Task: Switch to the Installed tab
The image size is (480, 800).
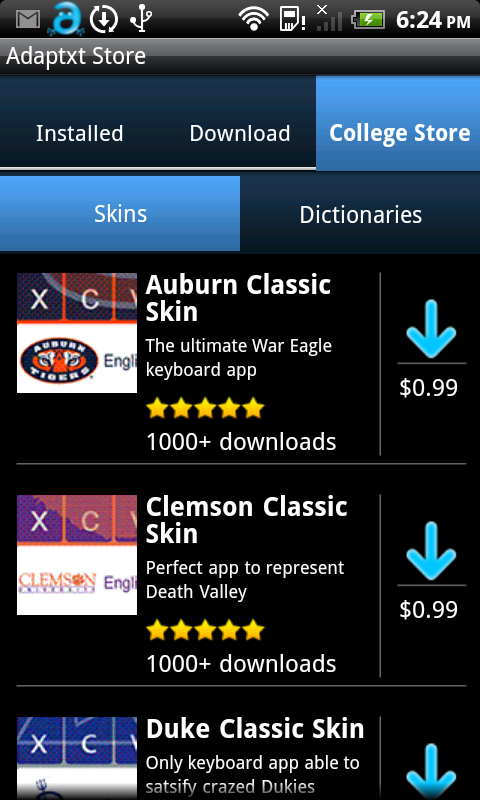Action: [x=80, y=133]
